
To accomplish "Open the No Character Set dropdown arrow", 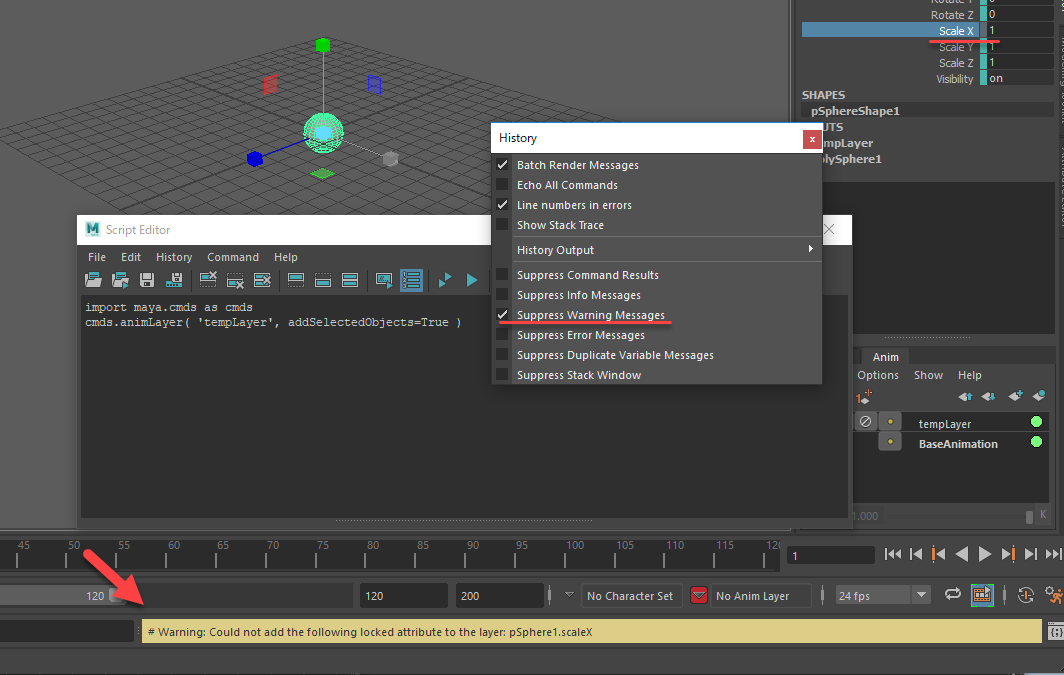I will 569,595.
